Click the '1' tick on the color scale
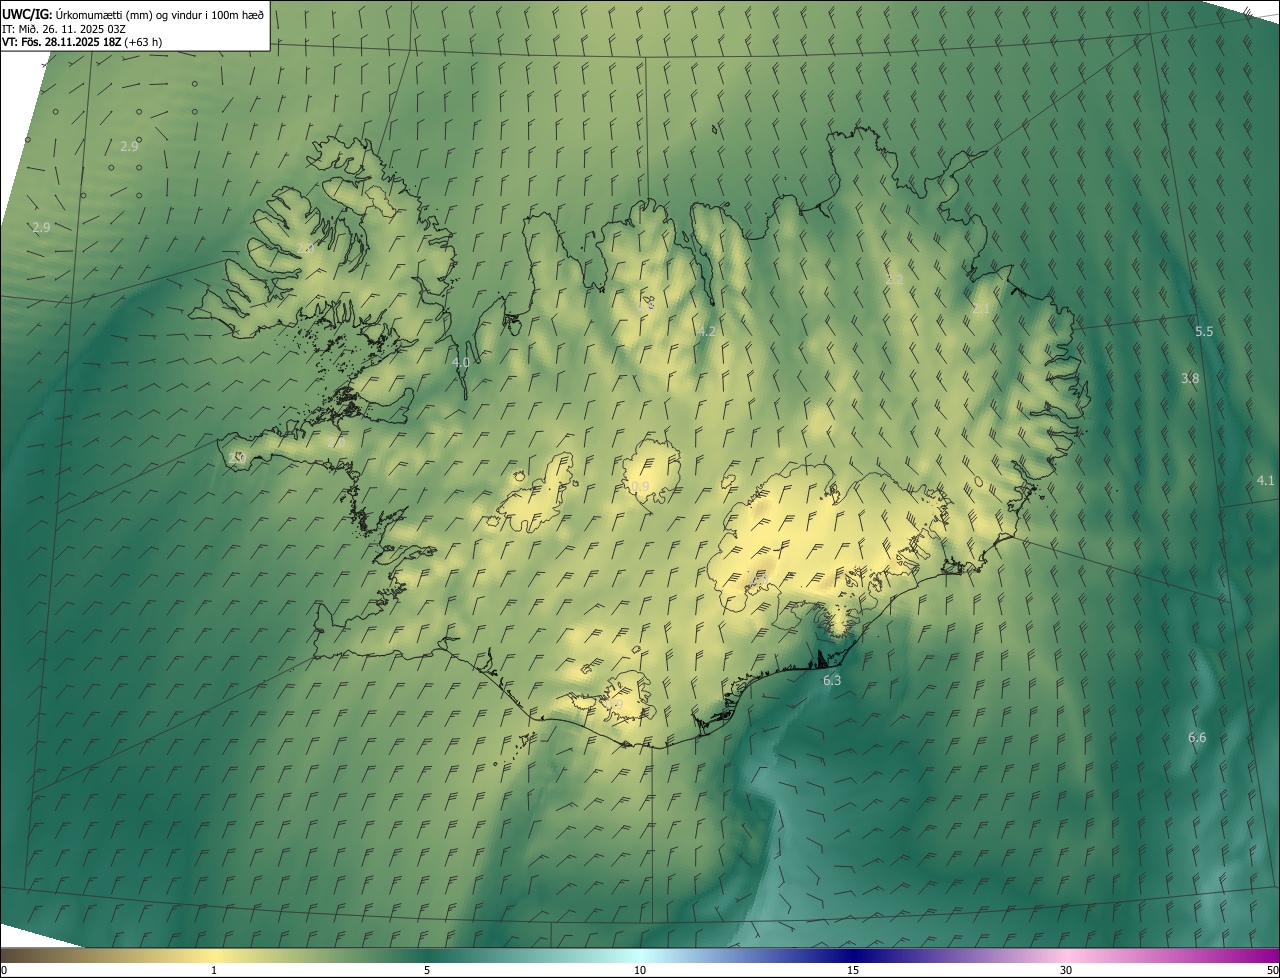This screenshot has width=1280, height=978. coord(214,970)
